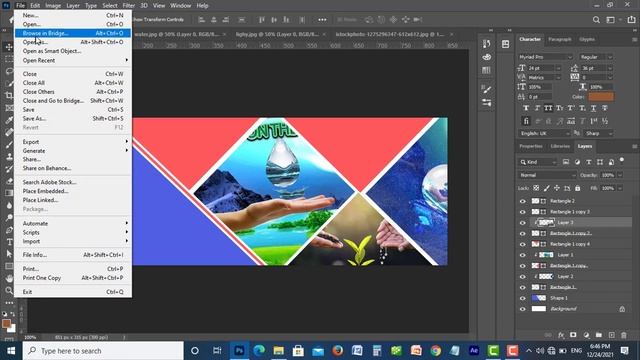Select the Brush tool

coord(9,144)
